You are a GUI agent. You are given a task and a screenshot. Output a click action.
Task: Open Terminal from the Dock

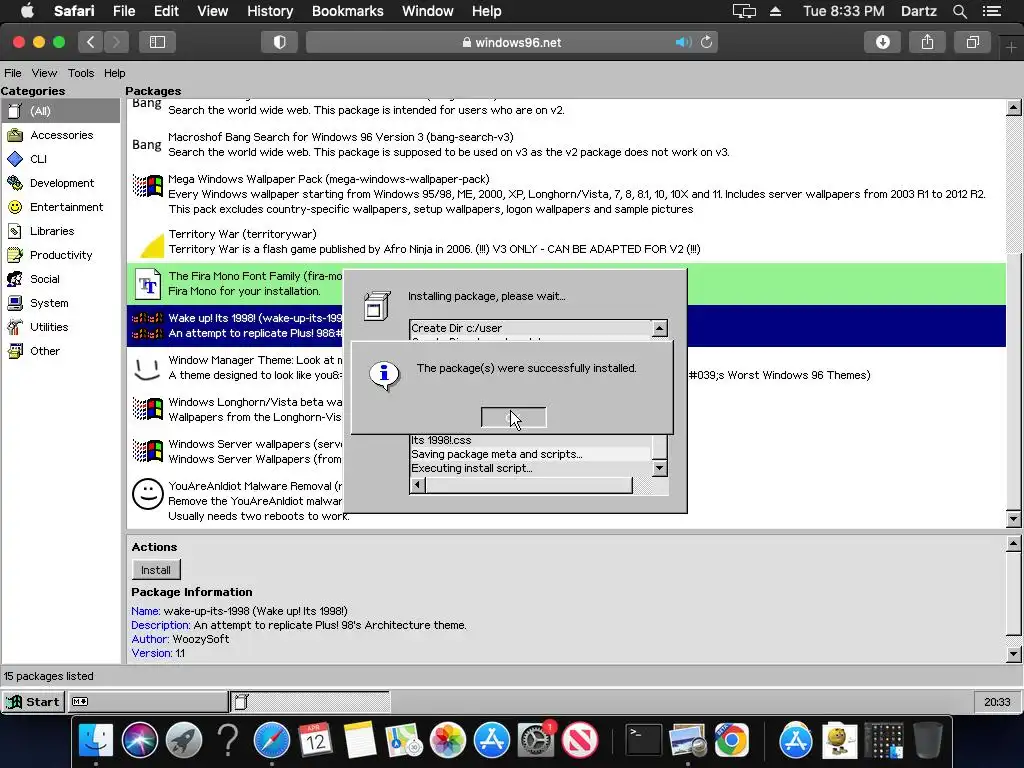pos(643,740)
